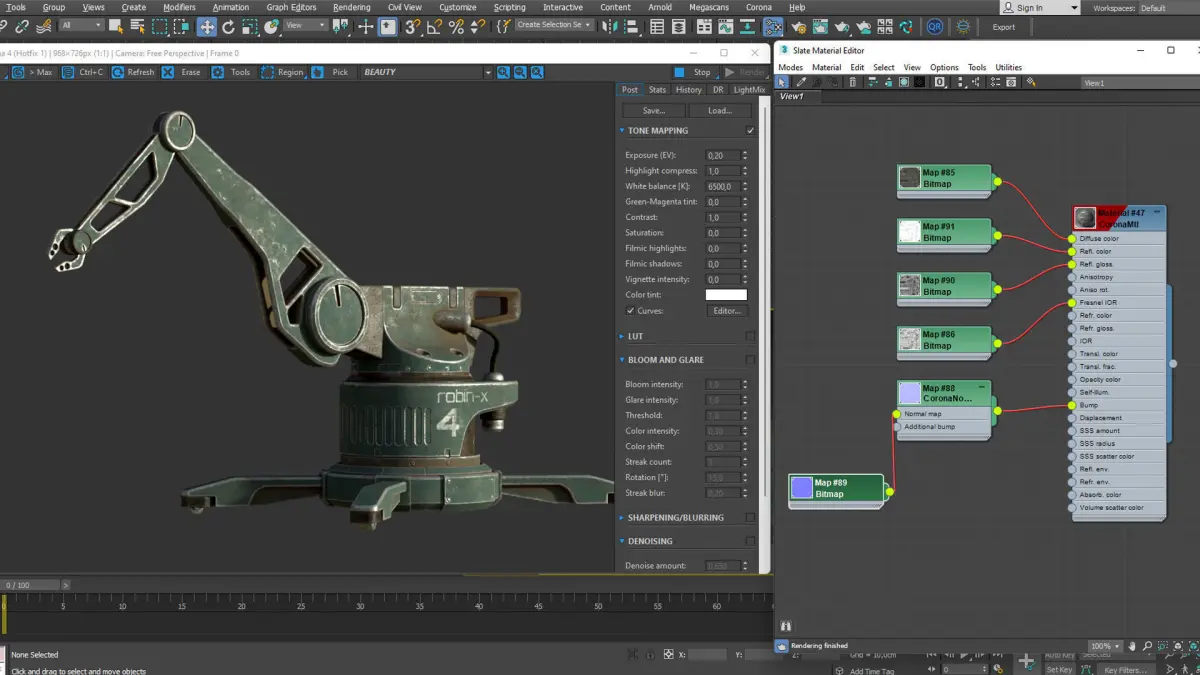
Task: Select the Move transform tool in main toolbar
Action: [207, 27]
